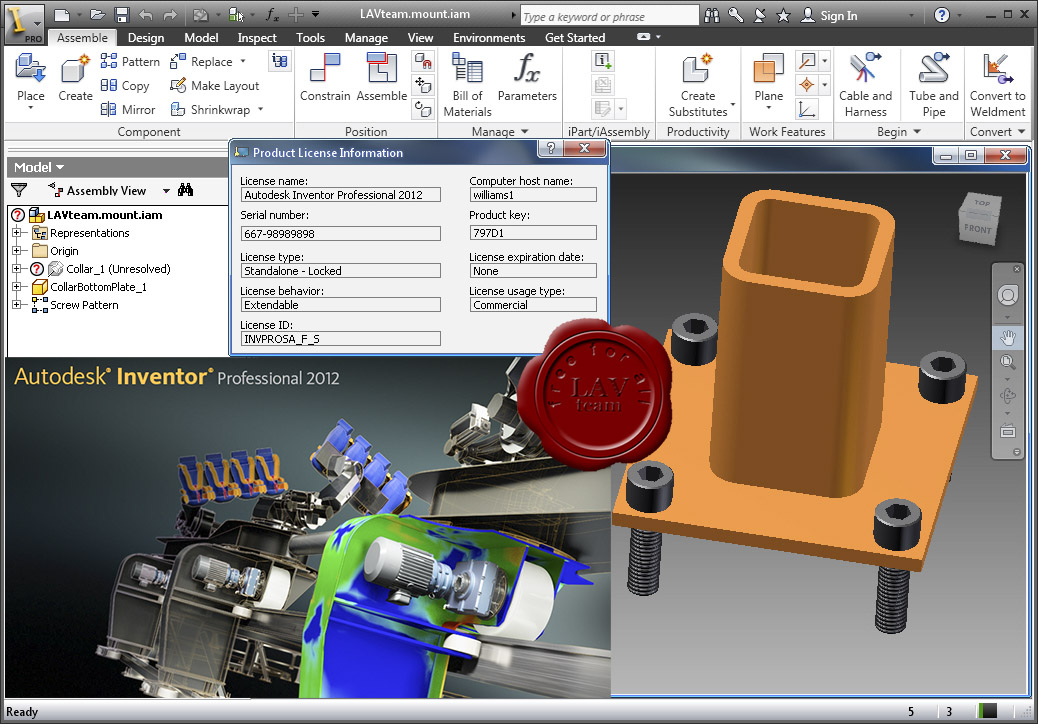Select the Zoom tool in navigation bar

[x=1008, y=361]
